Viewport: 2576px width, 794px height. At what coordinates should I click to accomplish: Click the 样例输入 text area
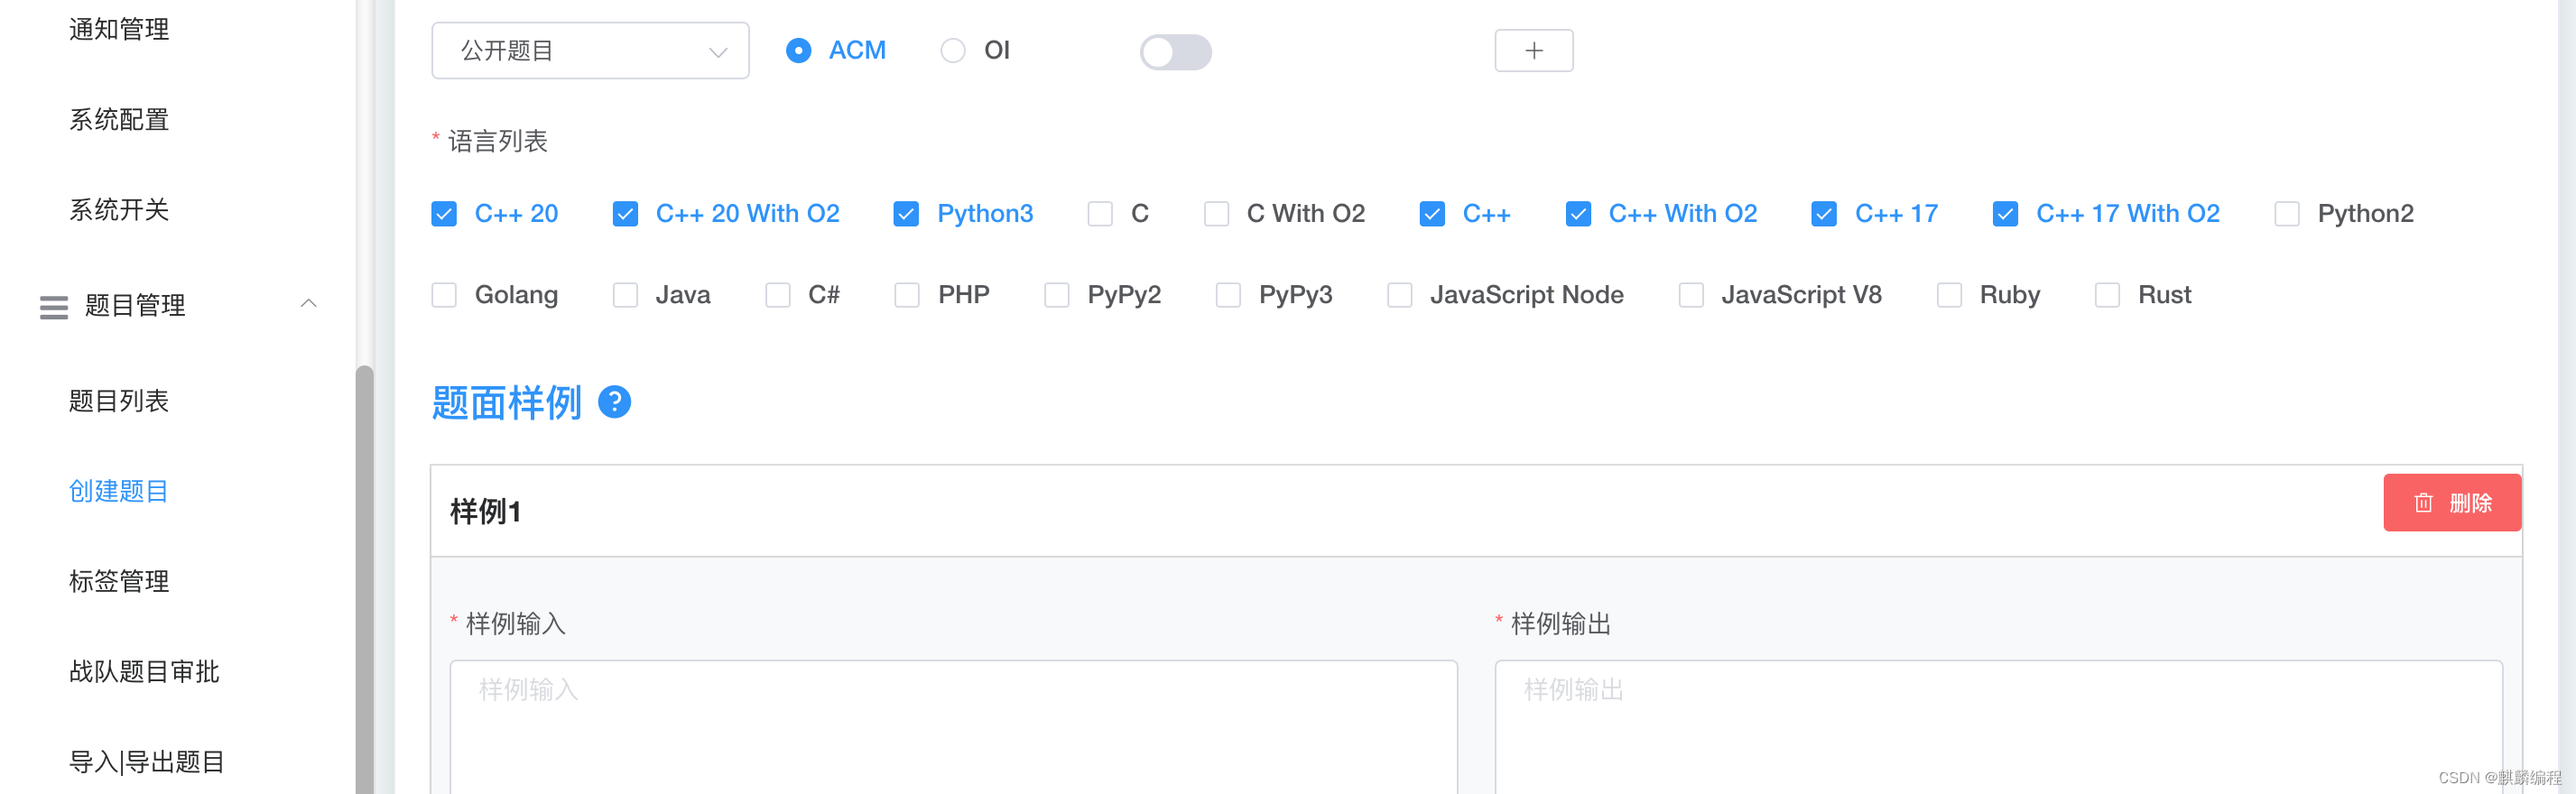click(x=953, y=727)
